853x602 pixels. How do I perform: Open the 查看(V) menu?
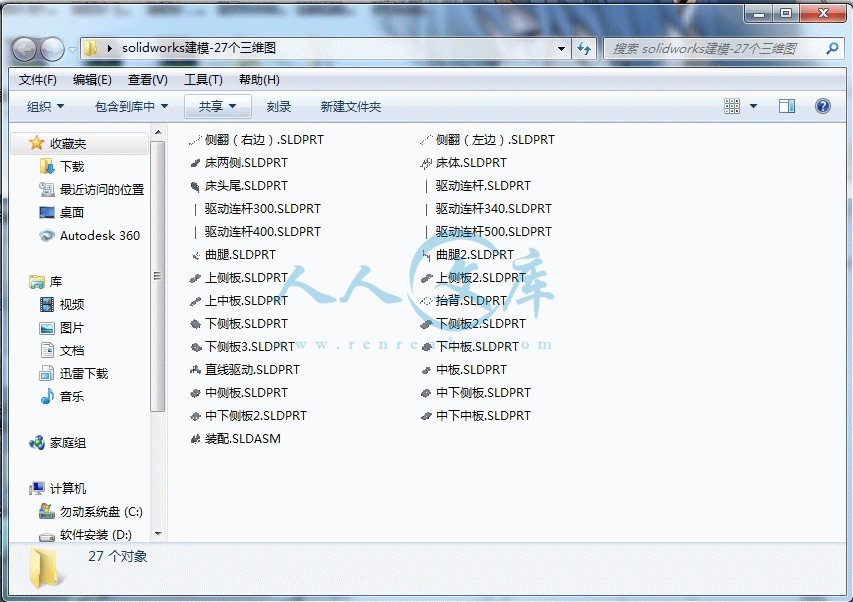coord(147,80)
